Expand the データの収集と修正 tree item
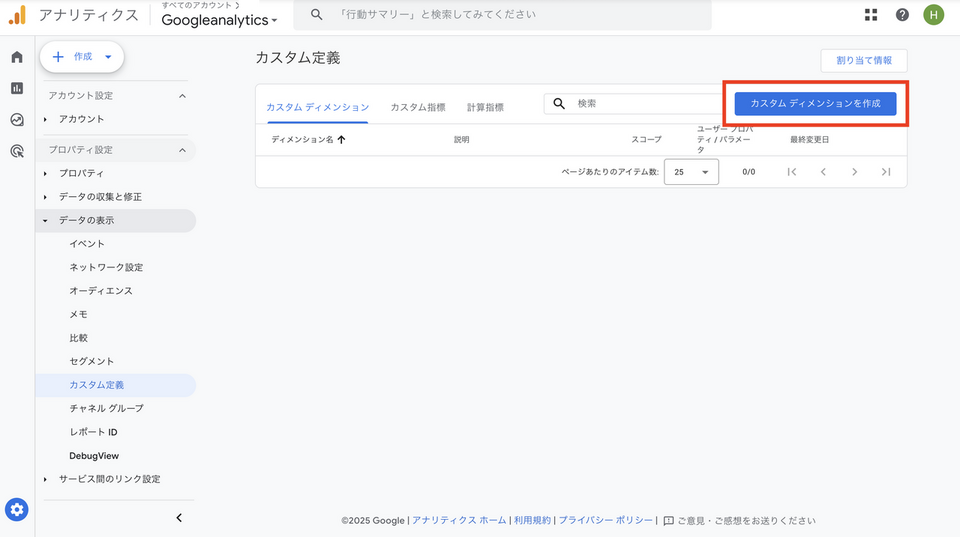Image resolution: width=960 pixels, height=537 pixels. pos(45,197)
